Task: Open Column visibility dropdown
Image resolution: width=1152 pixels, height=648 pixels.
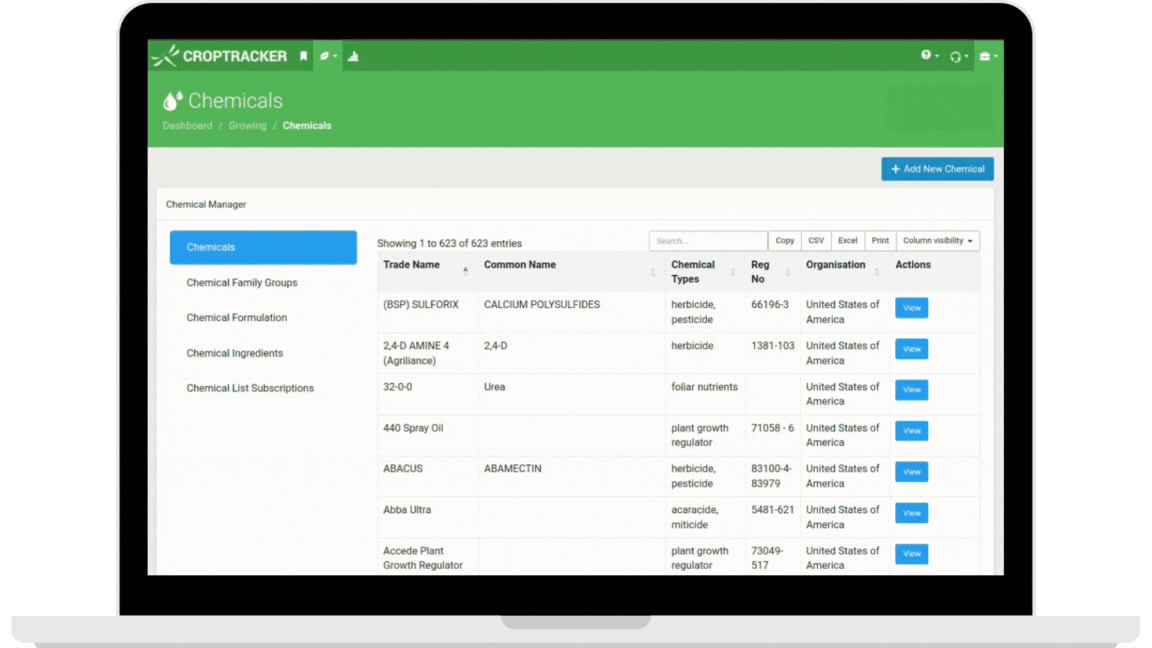Action: [x=937, y=241]
